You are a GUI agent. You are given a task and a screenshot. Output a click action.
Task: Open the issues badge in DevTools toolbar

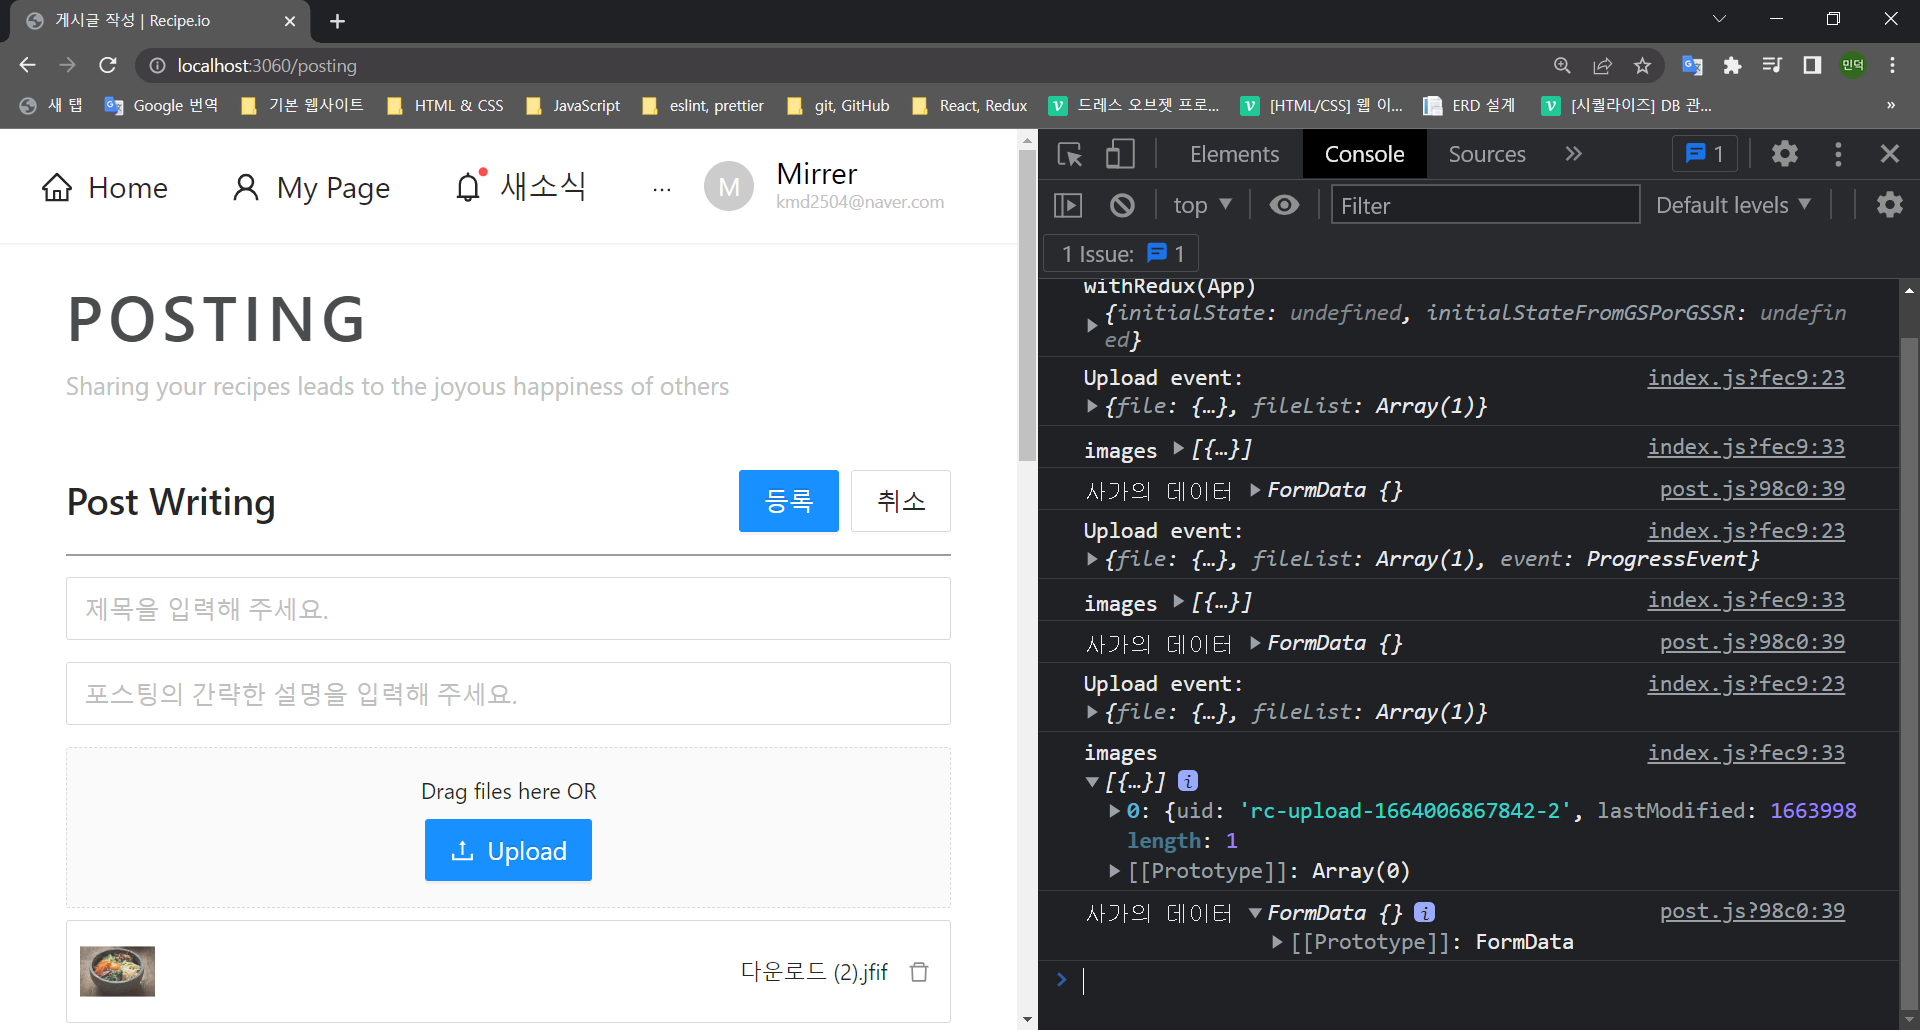click(x=1705, y=153)
